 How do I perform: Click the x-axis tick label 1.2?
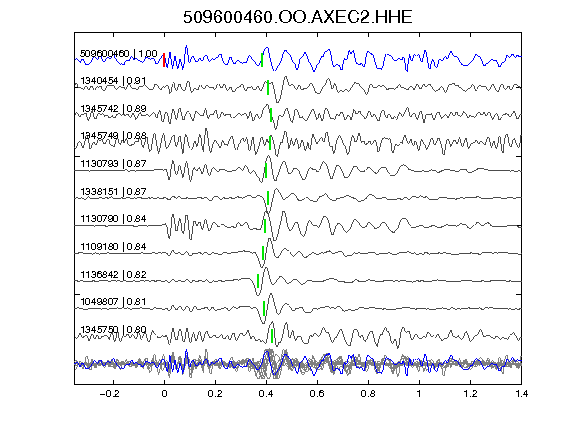(x=470, y=394)
